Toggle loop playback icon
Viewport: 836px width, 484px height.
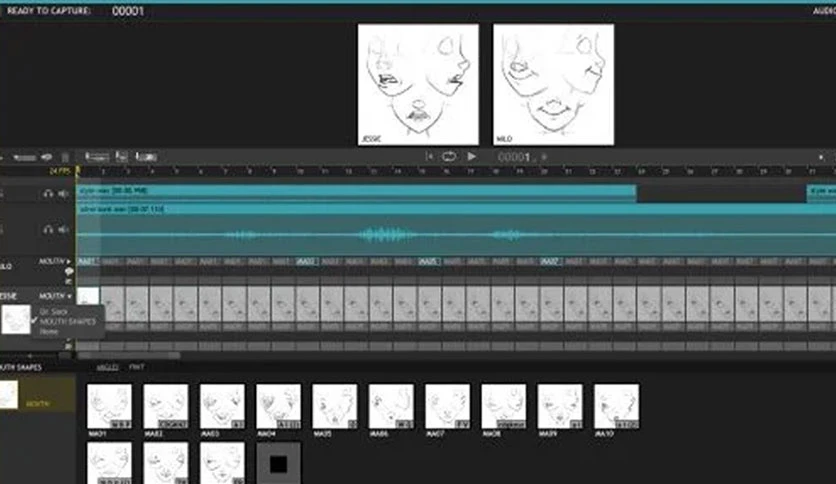point(449,157)
